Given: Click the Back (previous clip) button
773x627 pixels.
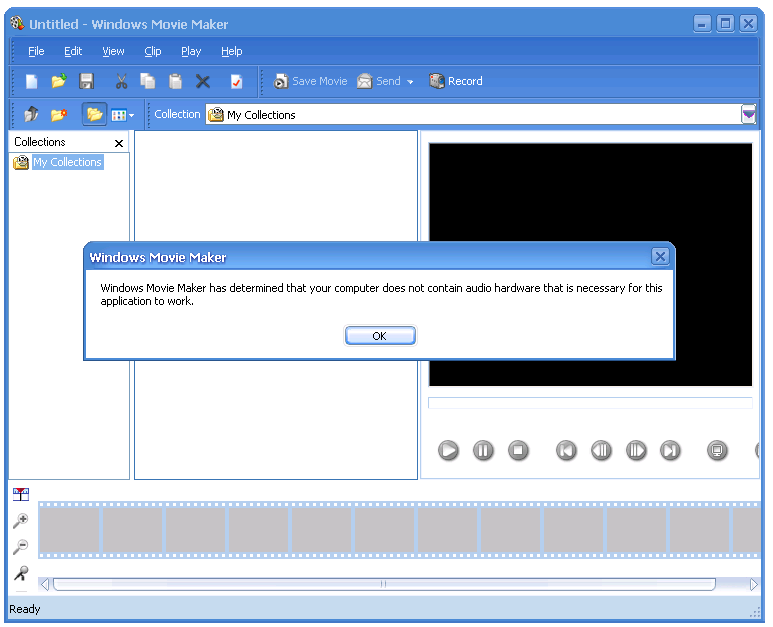Looking at the screenshot, I should 566,450.
